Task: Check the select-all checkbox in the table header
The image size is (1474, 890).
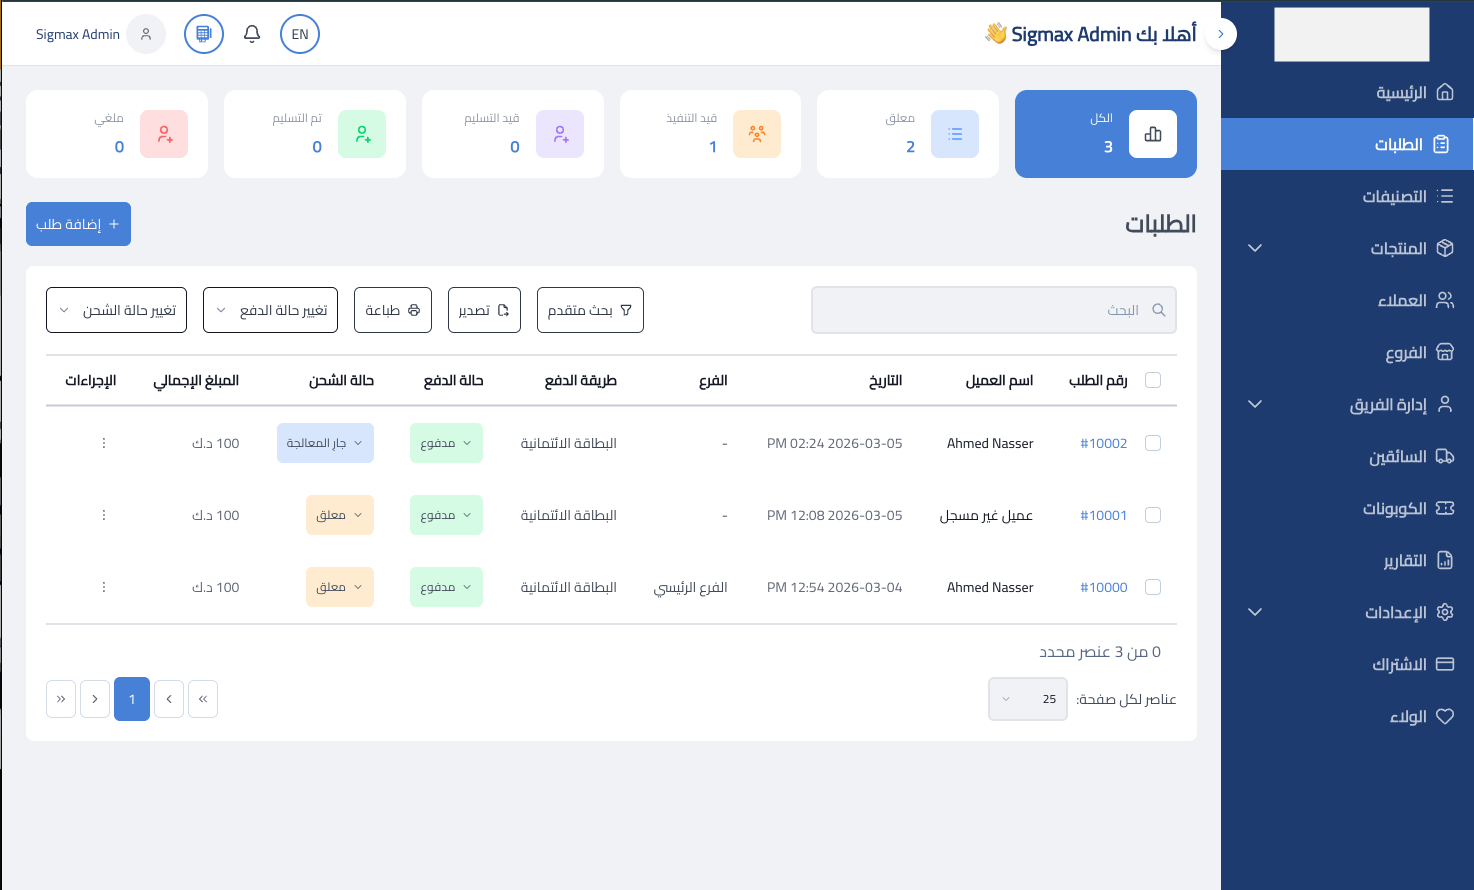Action: [1152, 380]
